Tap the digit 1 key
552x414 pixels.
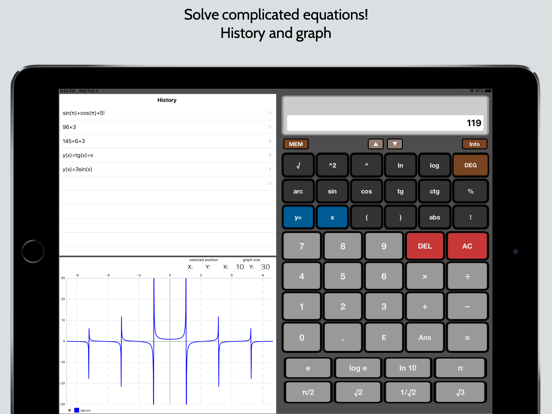[x=302, y=307]
